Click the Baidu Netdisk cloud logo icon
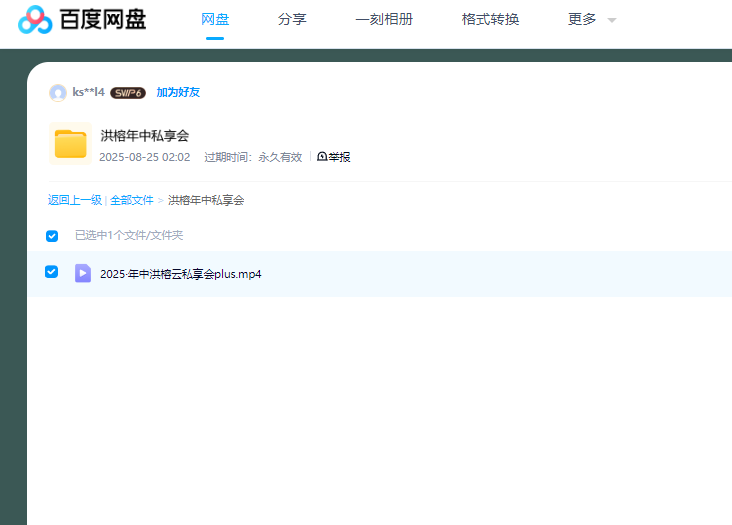This screenshot has width=732, height=525. pyautogui.click(x=35, y=19)
